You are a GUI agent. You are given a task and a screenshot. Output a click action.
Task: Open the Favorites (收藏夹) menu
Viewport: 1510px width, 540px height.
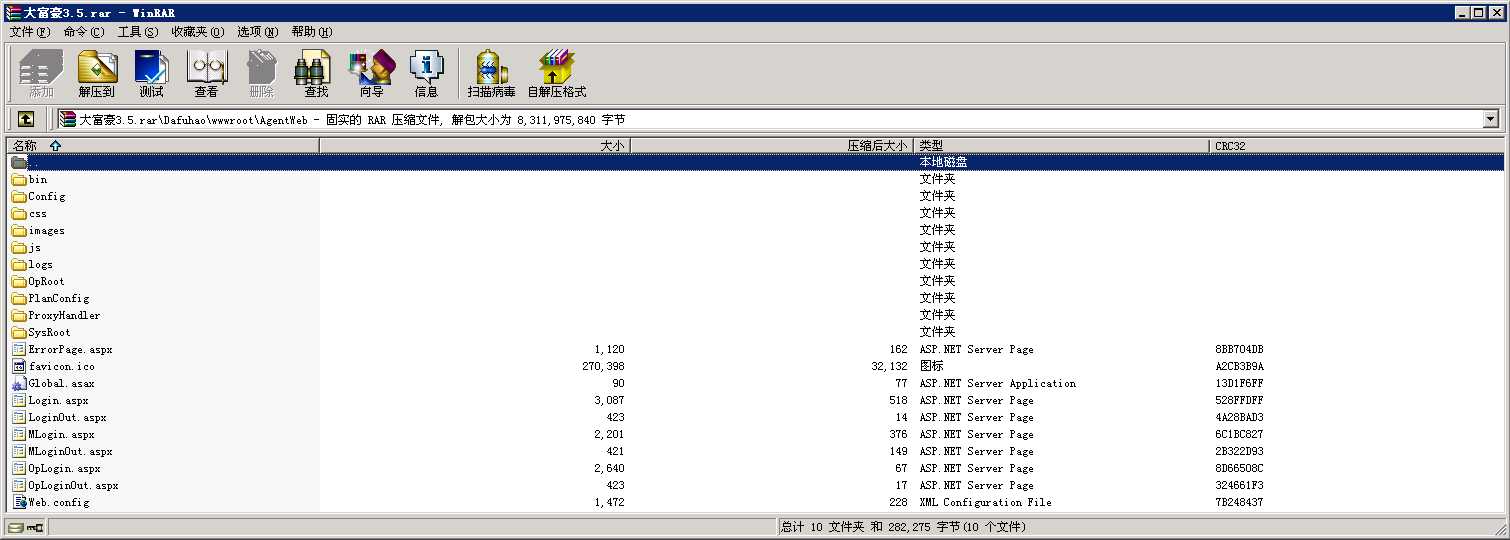197,32
